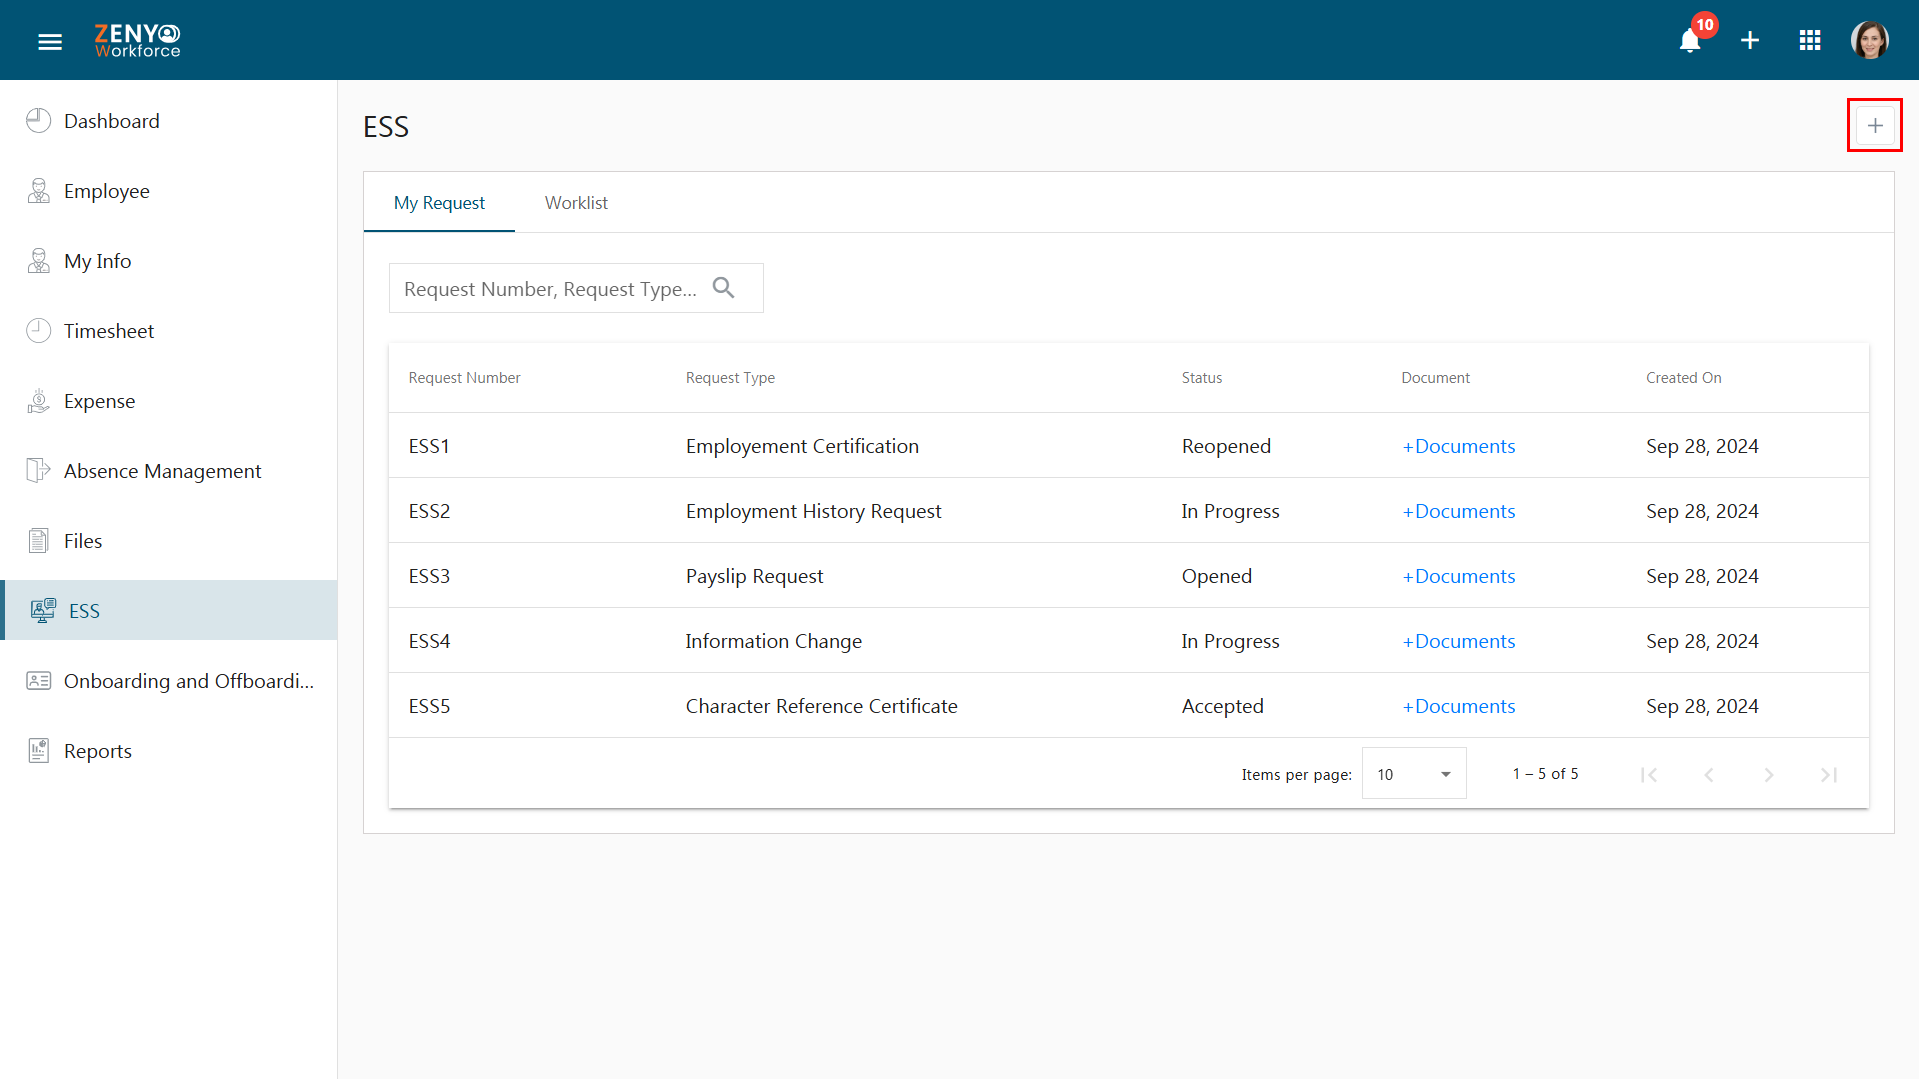Click the Dashboard sidebar icon
1919x1079 pixels.
[x=38, y=121]
